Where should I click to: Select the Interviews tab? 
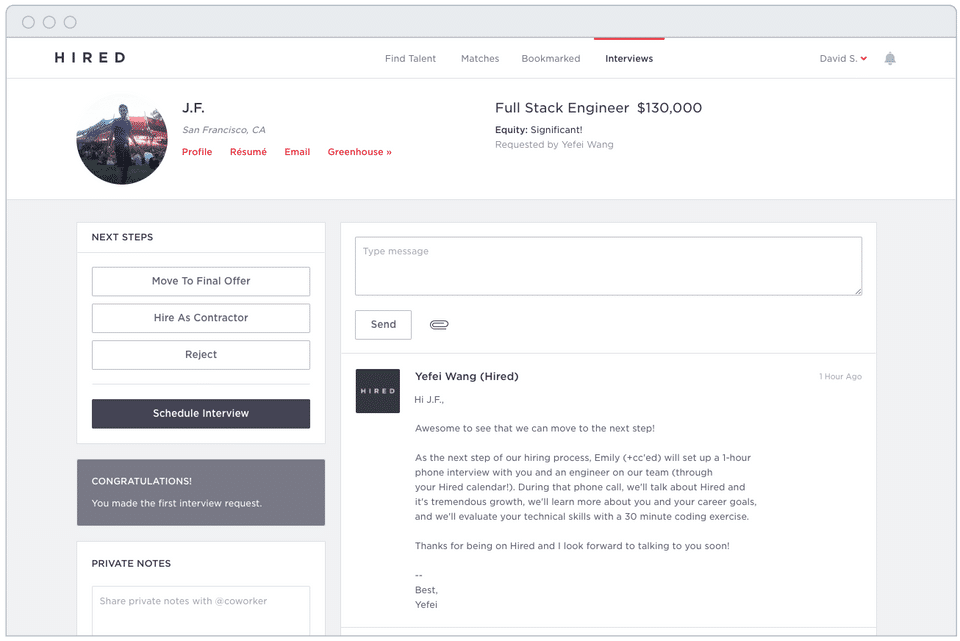(629, 59)
